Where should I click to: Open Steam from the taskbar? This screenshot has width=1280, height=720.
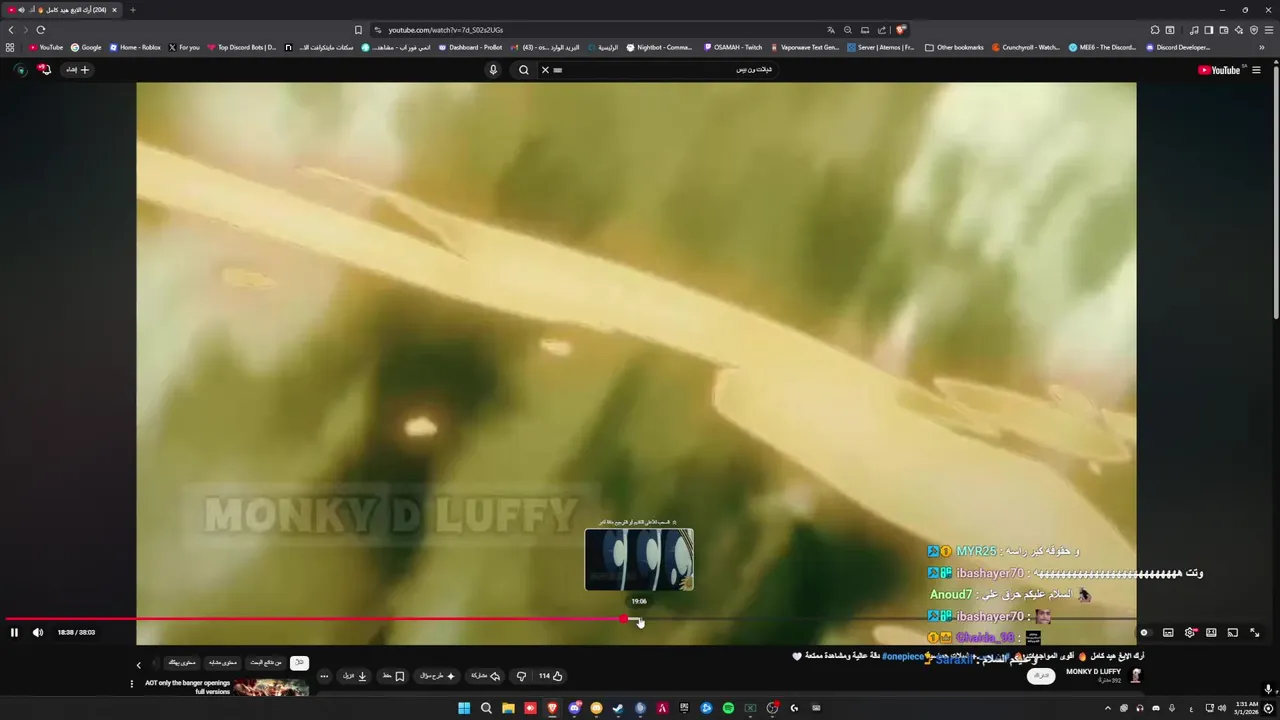click(x=618, y=708)
